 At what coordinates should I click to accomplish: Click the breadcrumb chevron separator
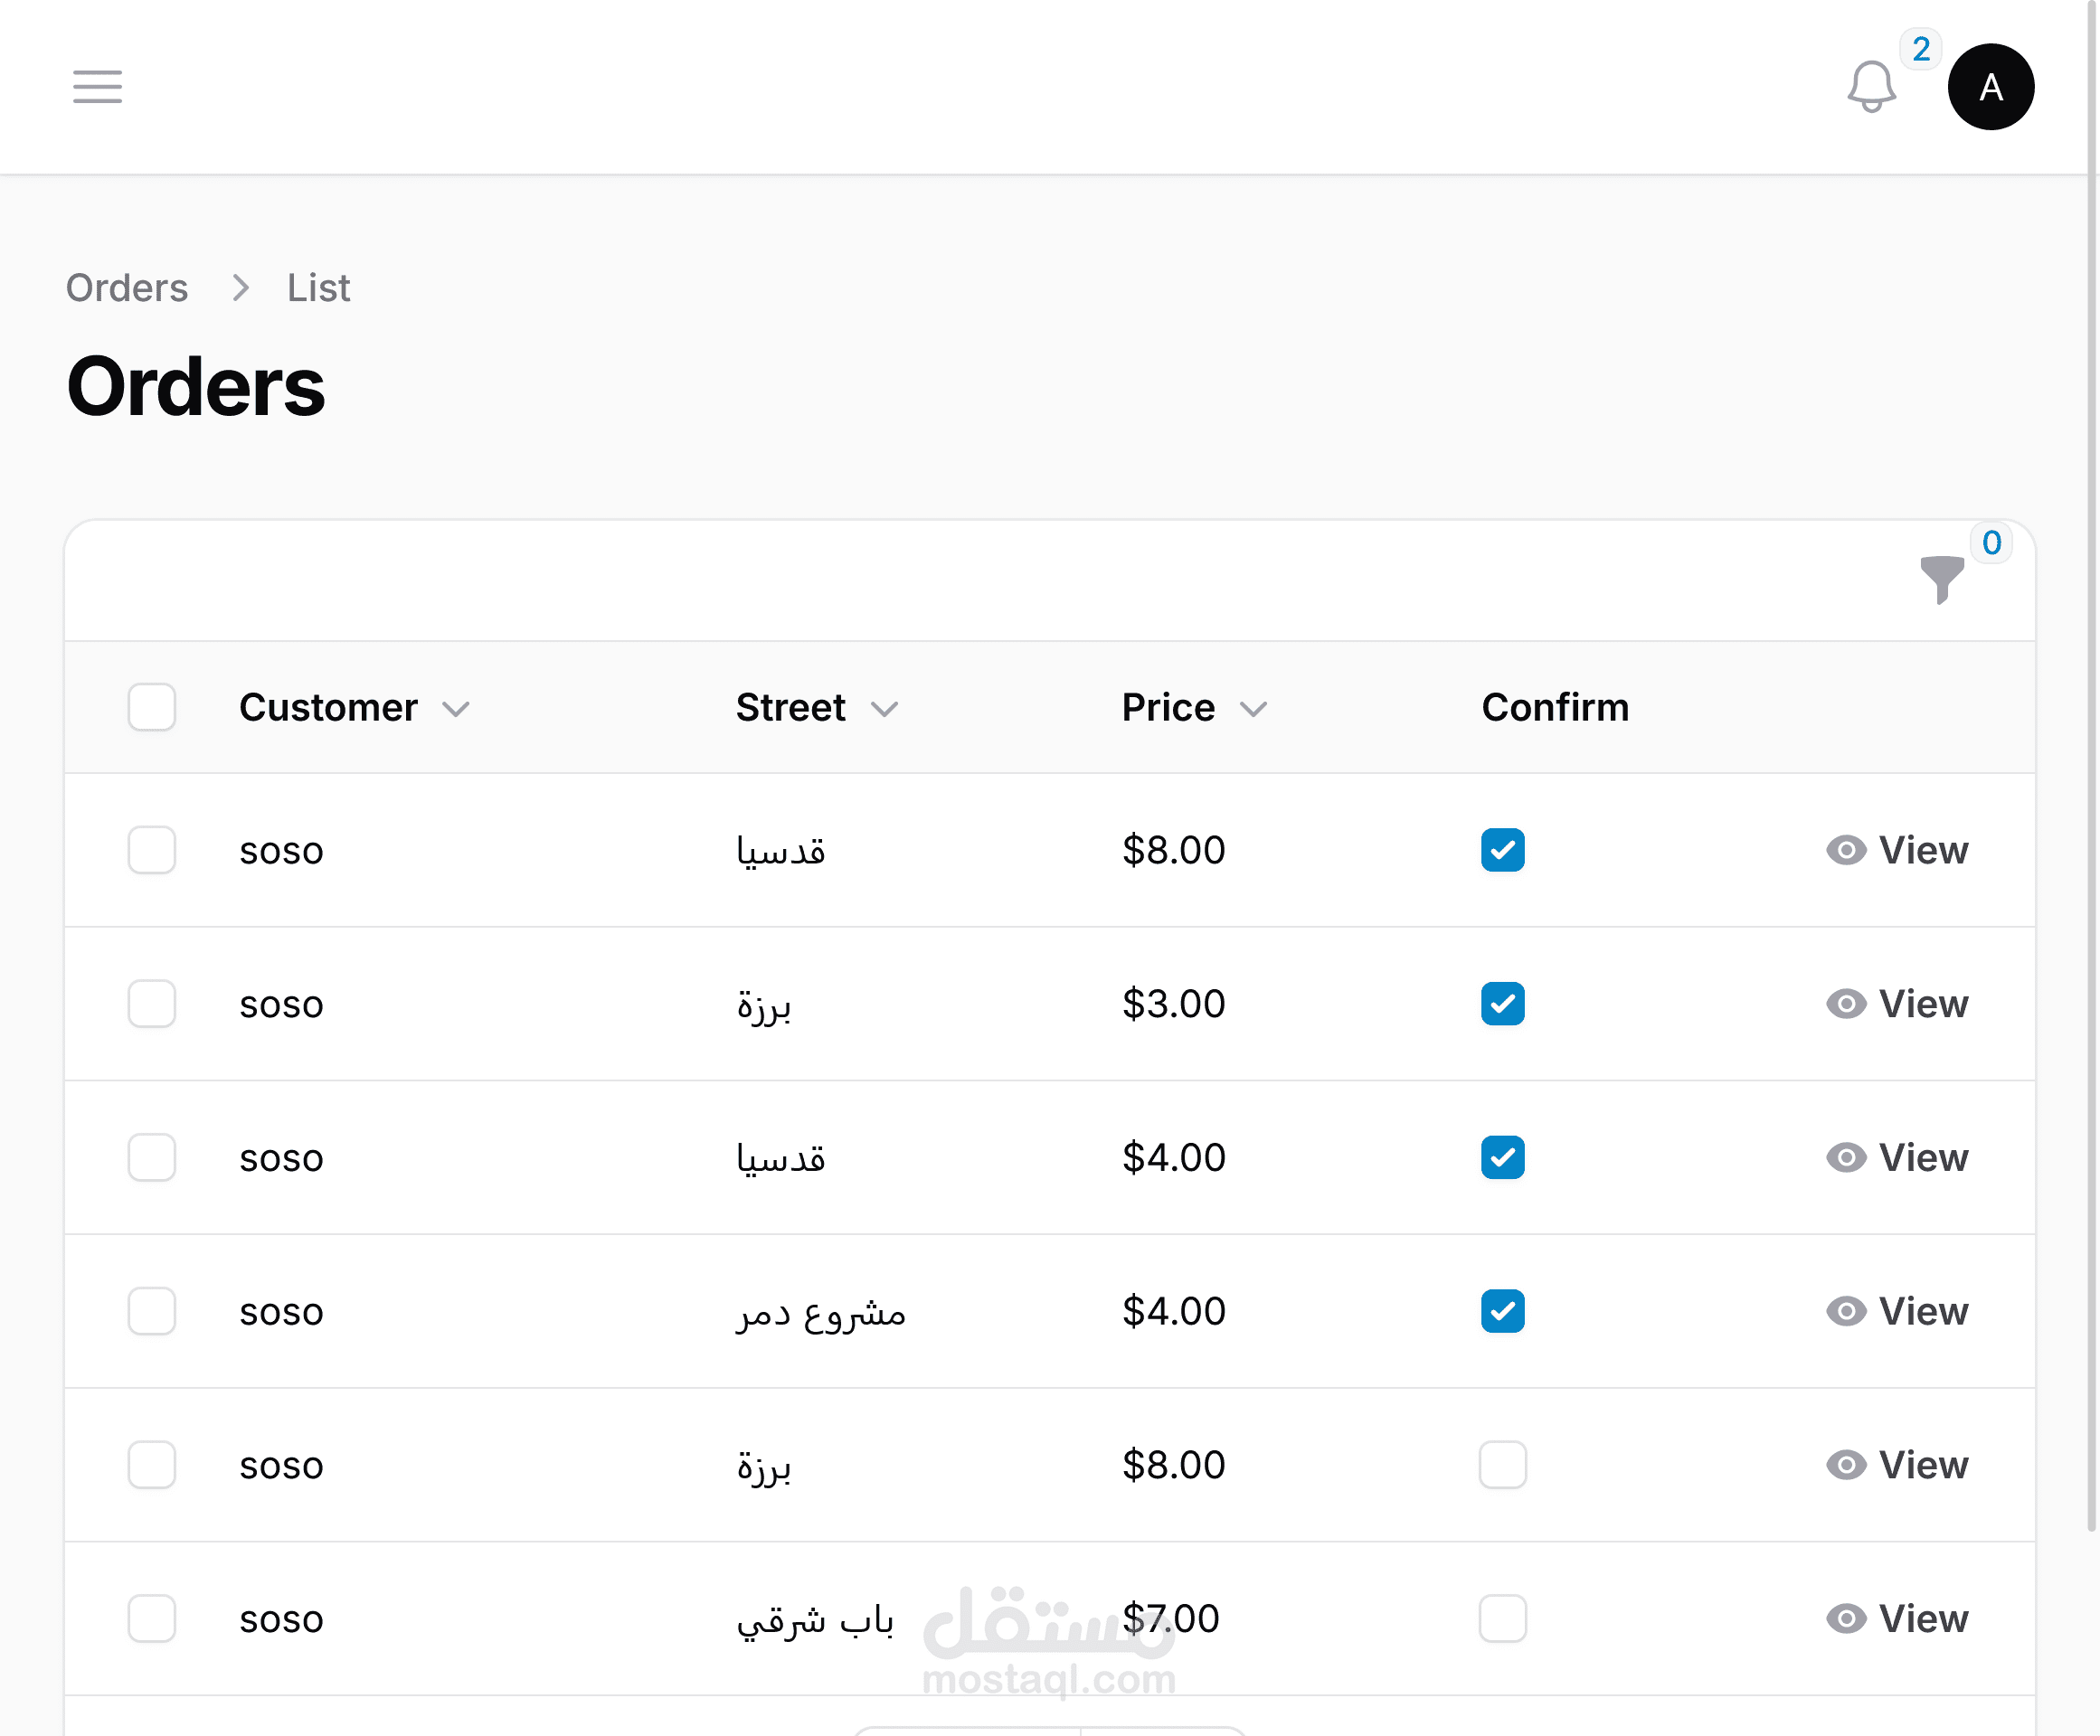click(x=240, y=288)
